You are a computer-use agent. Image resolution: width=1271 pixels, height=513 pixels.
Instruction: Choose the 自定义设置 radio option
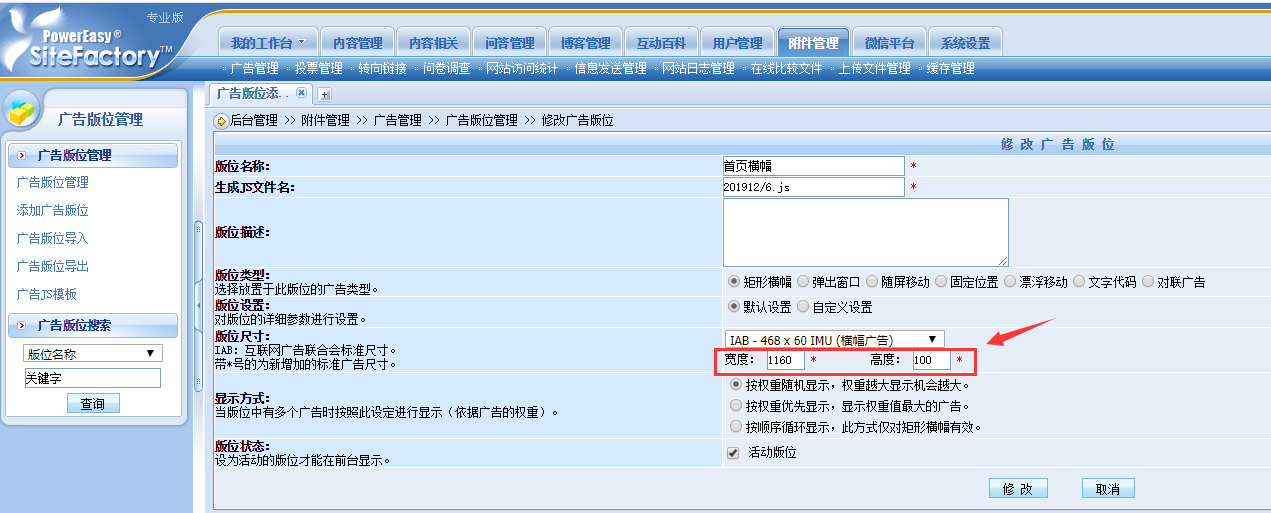click(803, 307)
